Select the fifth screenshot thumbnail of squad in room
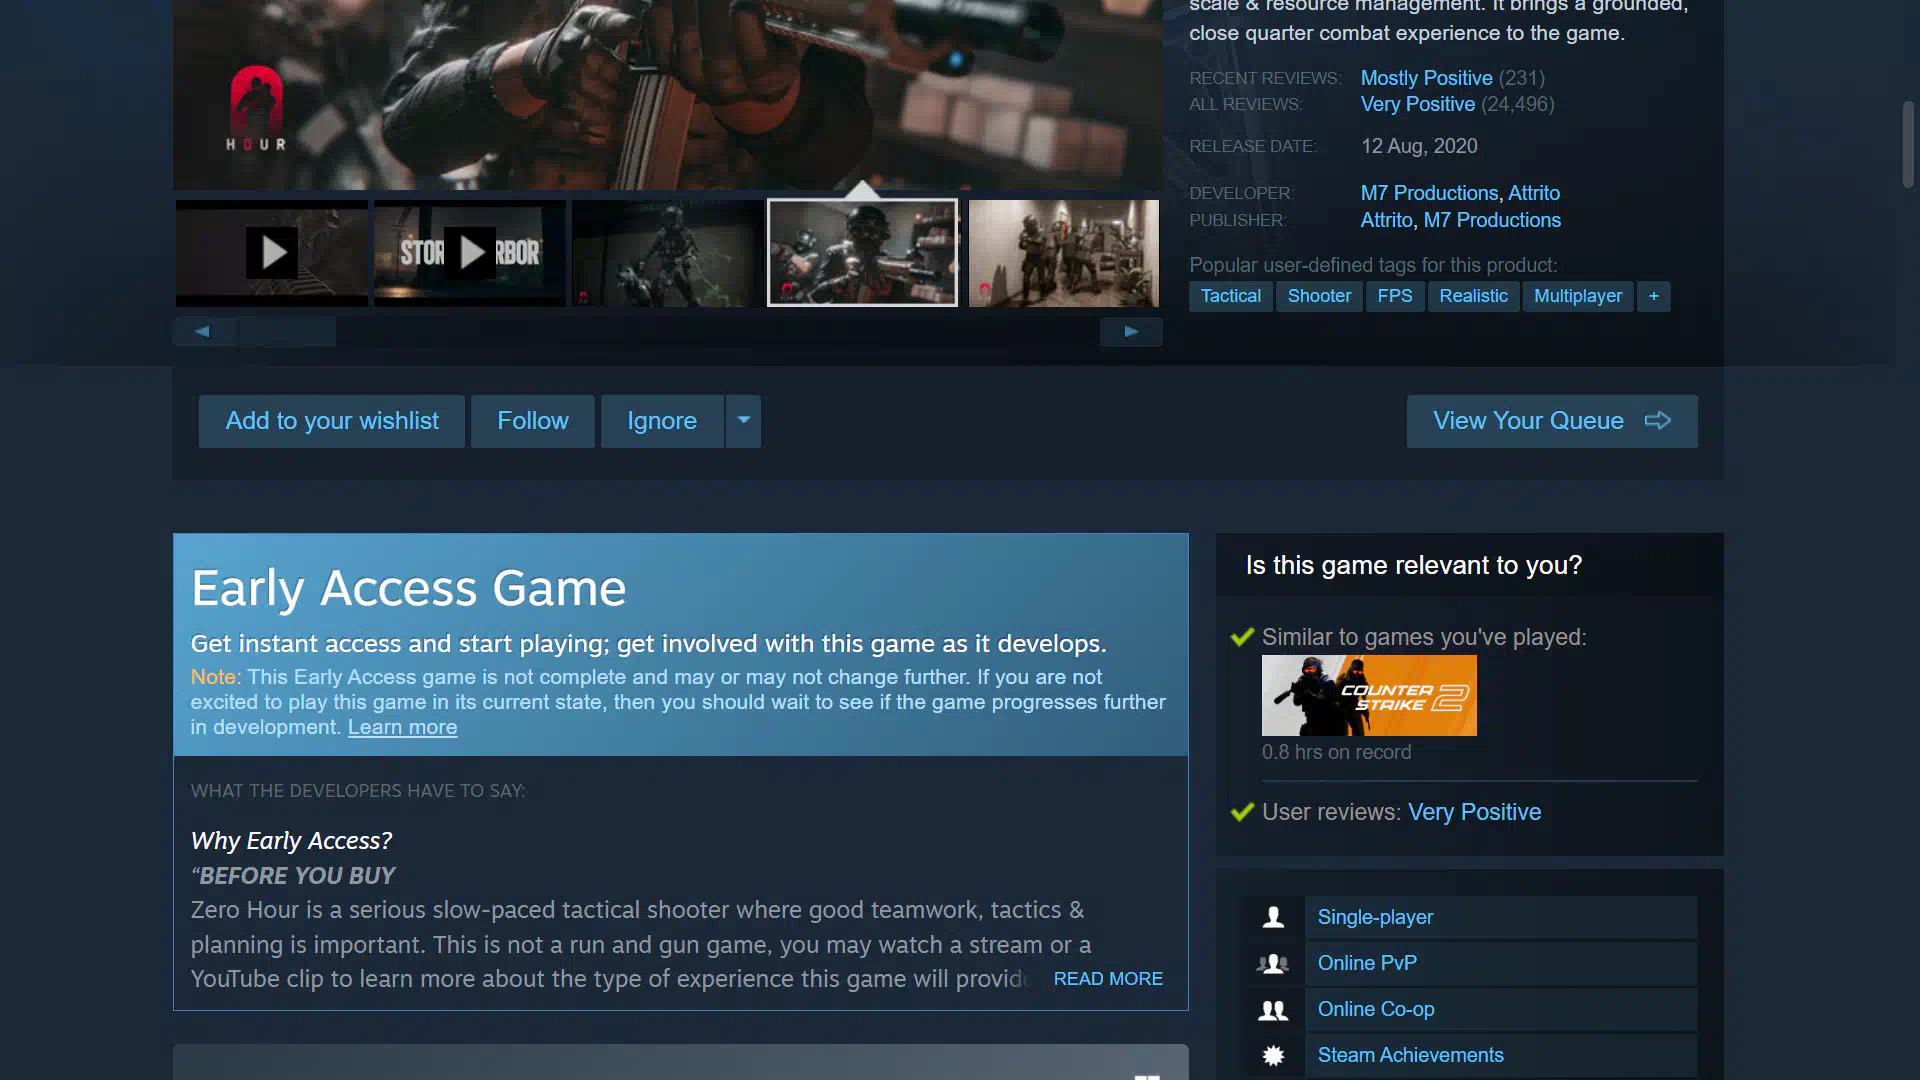This screenshot has height=1080, width=1920. coord(1064,253)
